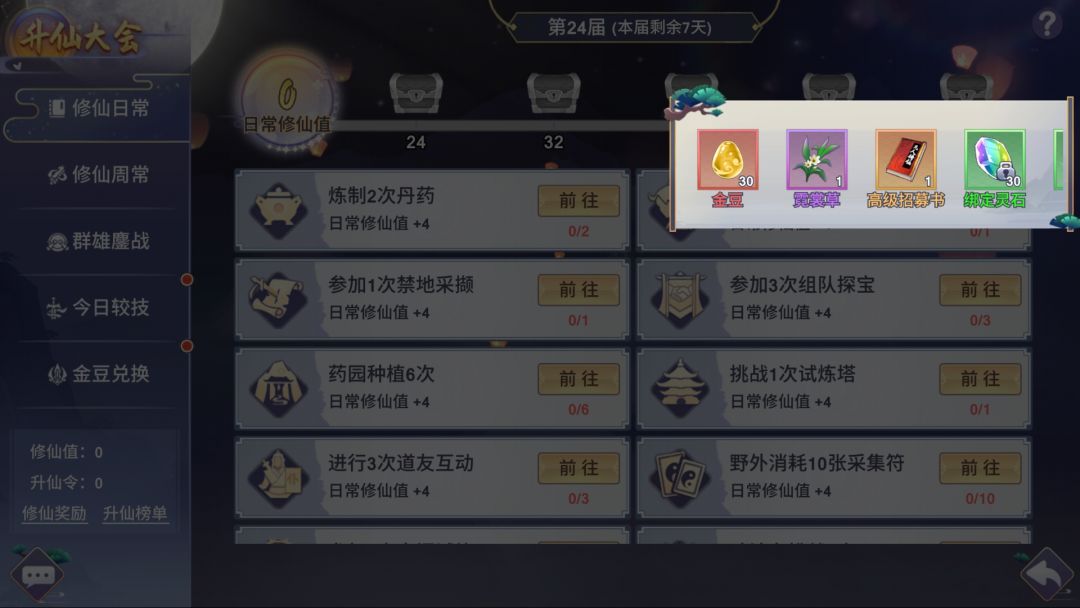Switch to the 修仙周常 tab
Image resolution: width=1080 pixels, height=608 pixels.
coord(96,174)
